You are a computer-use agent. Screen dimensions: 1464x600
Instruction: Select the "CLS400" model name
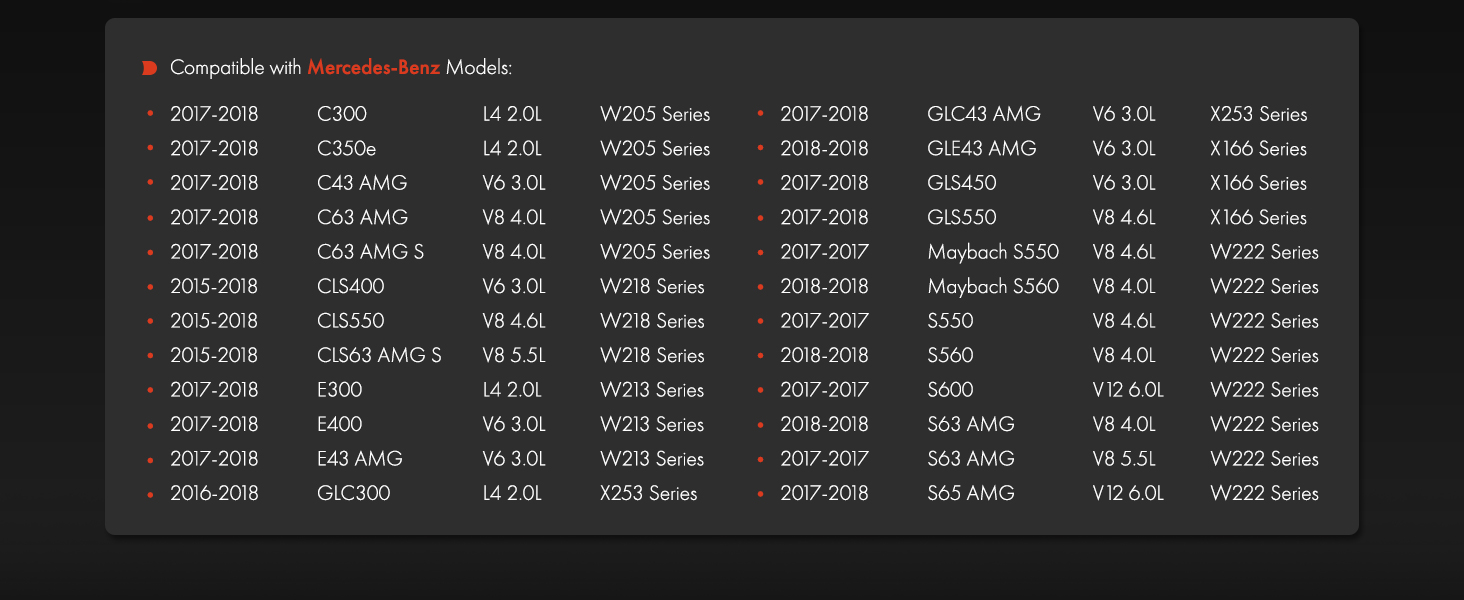351,287
